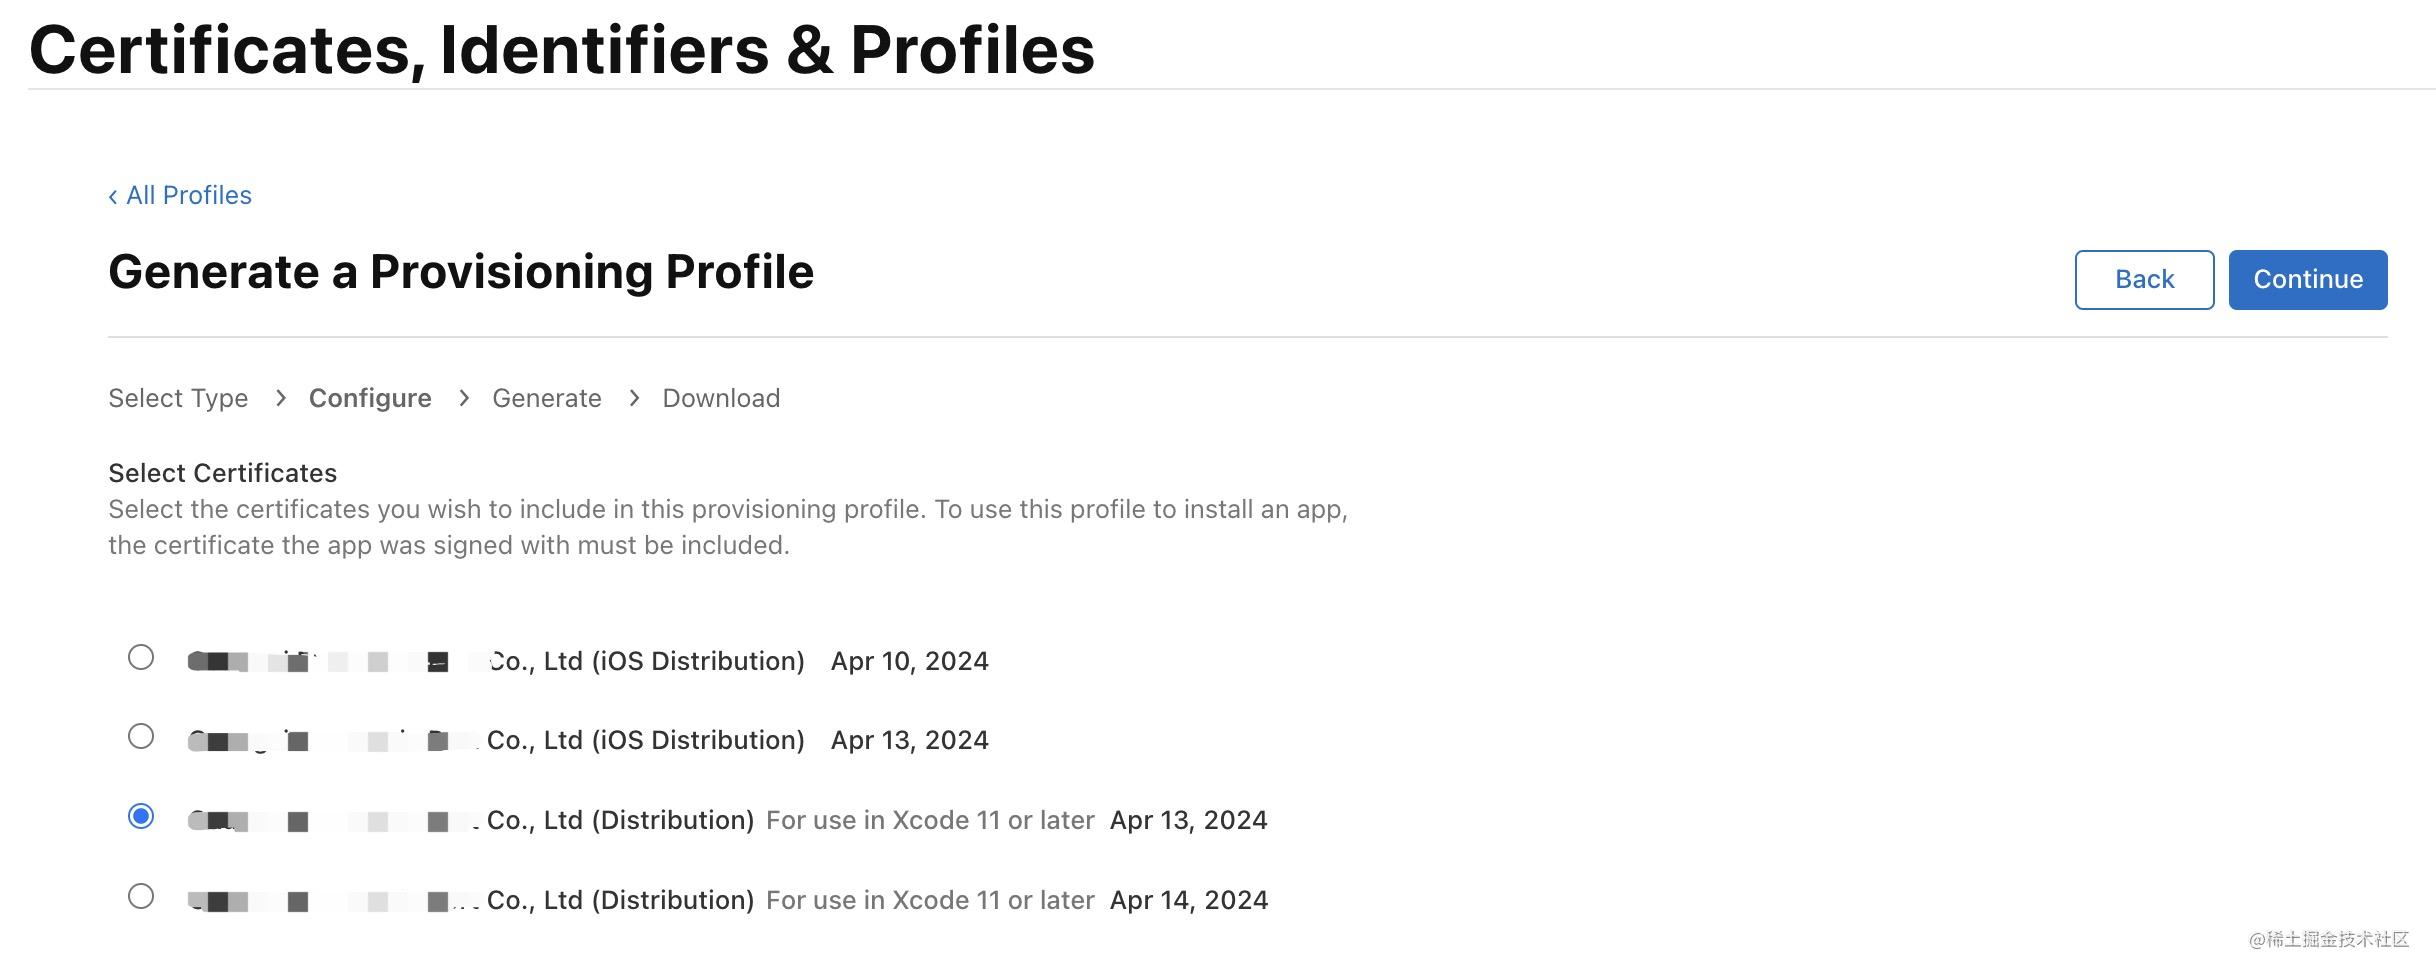This screenshot has width=2436, height=976.
Task: Choose Distribution certificate dated Apr 14, 2024
Action: [141, 896]
